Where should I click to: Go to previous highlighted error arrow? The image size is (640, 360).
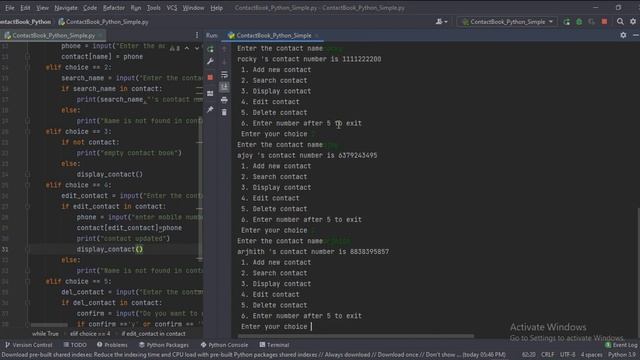[187, 48]
